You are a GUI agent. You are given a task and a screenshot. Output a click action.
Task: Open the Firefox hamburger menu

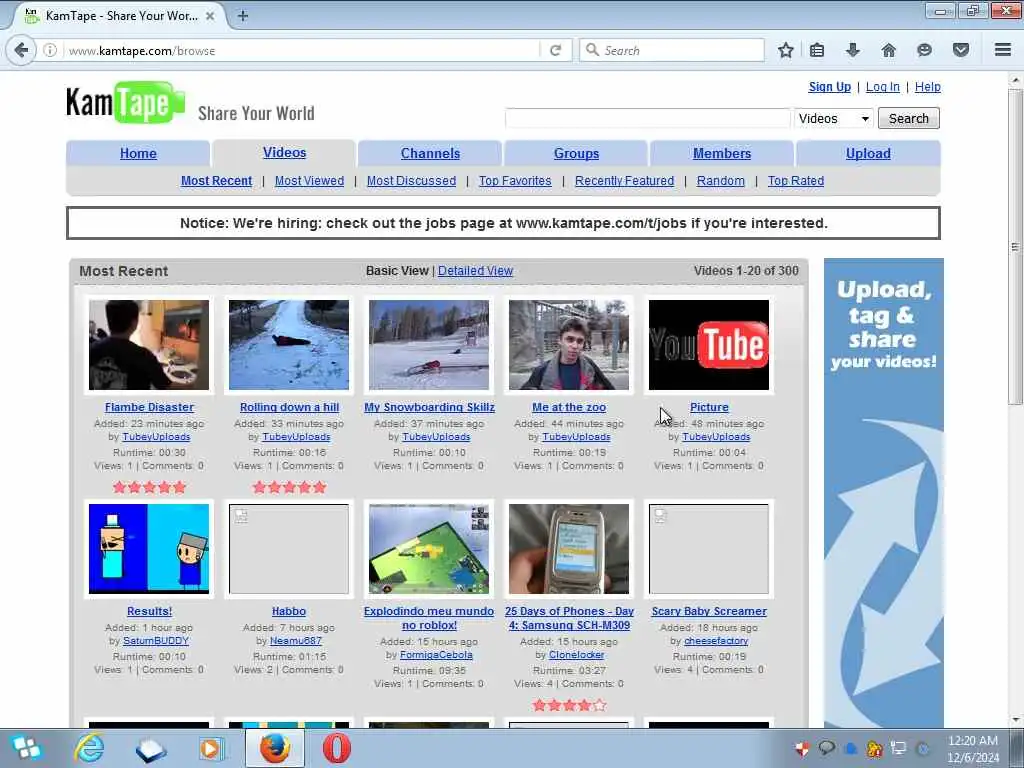1003,50
